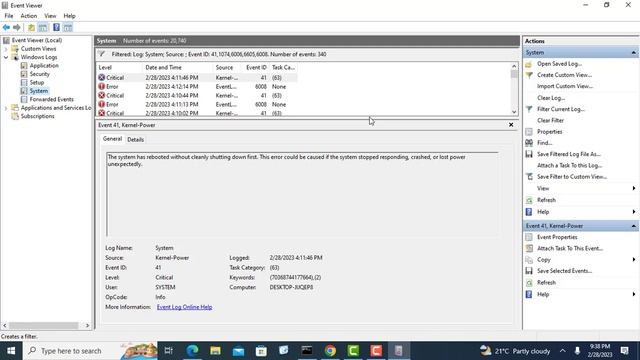
Task: Select Subscriptions in tree
Action: click(x=38, y=116)
